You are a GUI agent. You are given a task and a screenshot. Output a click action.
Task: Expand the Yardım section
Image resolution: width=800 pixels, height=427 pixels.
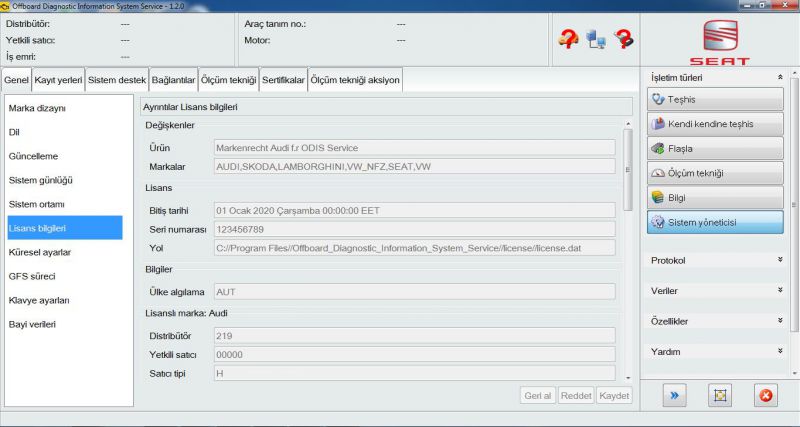click(780, 351)
